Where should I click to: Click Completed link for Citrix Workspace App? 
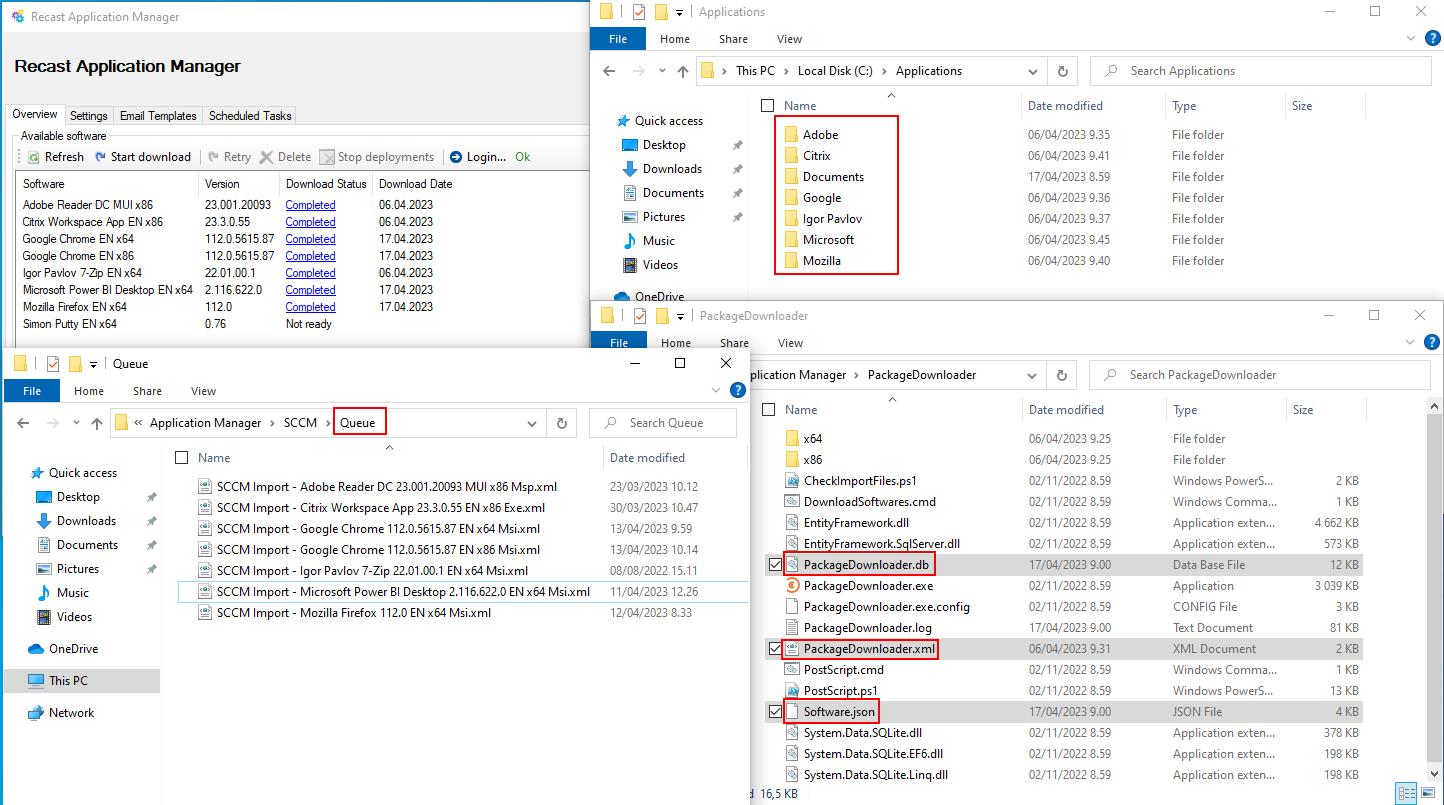[310, 222]
